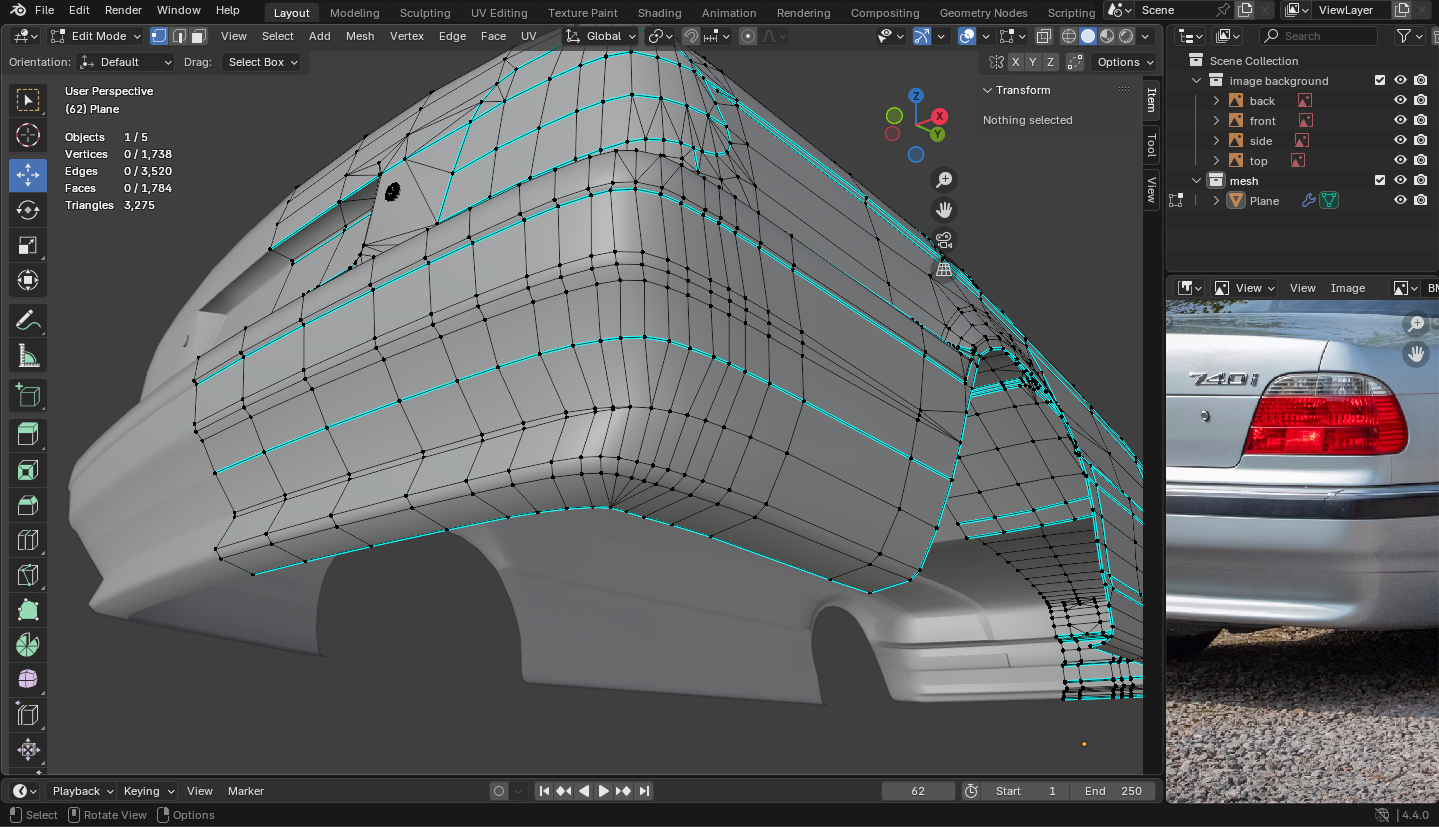Switch to the Sculpting workspace tab

pos(425,13)
